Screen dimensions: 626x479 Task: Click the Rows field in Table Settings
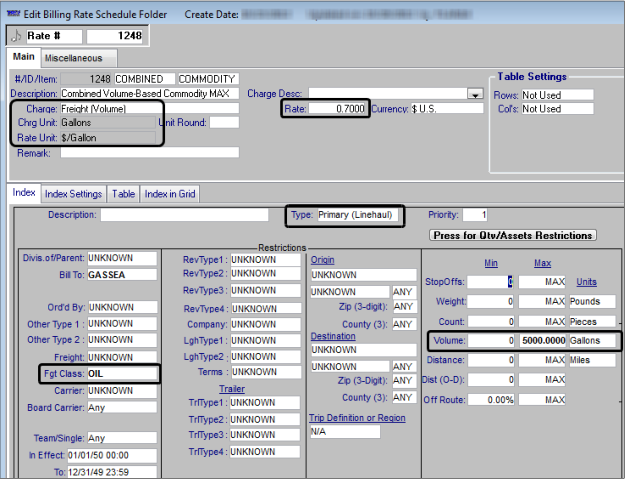coord(557,95)
